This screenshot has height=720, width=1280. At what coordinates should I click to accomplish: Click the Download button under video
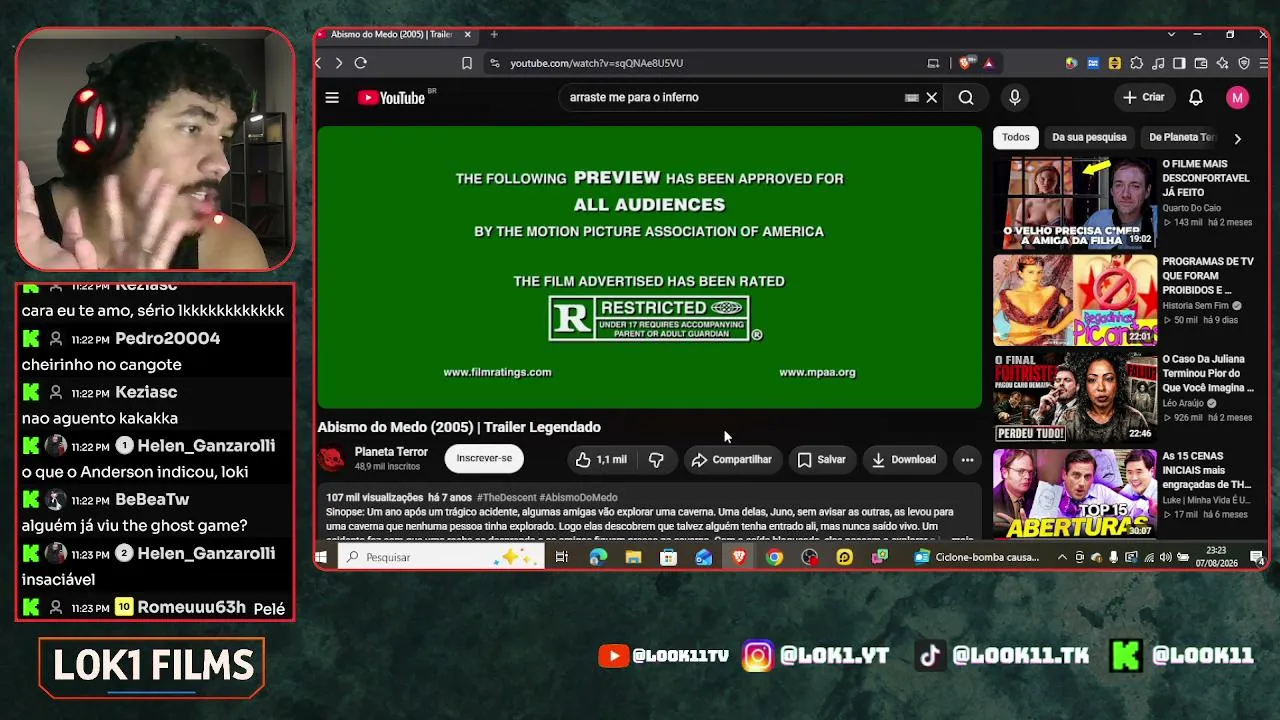[x=903, y=459]
